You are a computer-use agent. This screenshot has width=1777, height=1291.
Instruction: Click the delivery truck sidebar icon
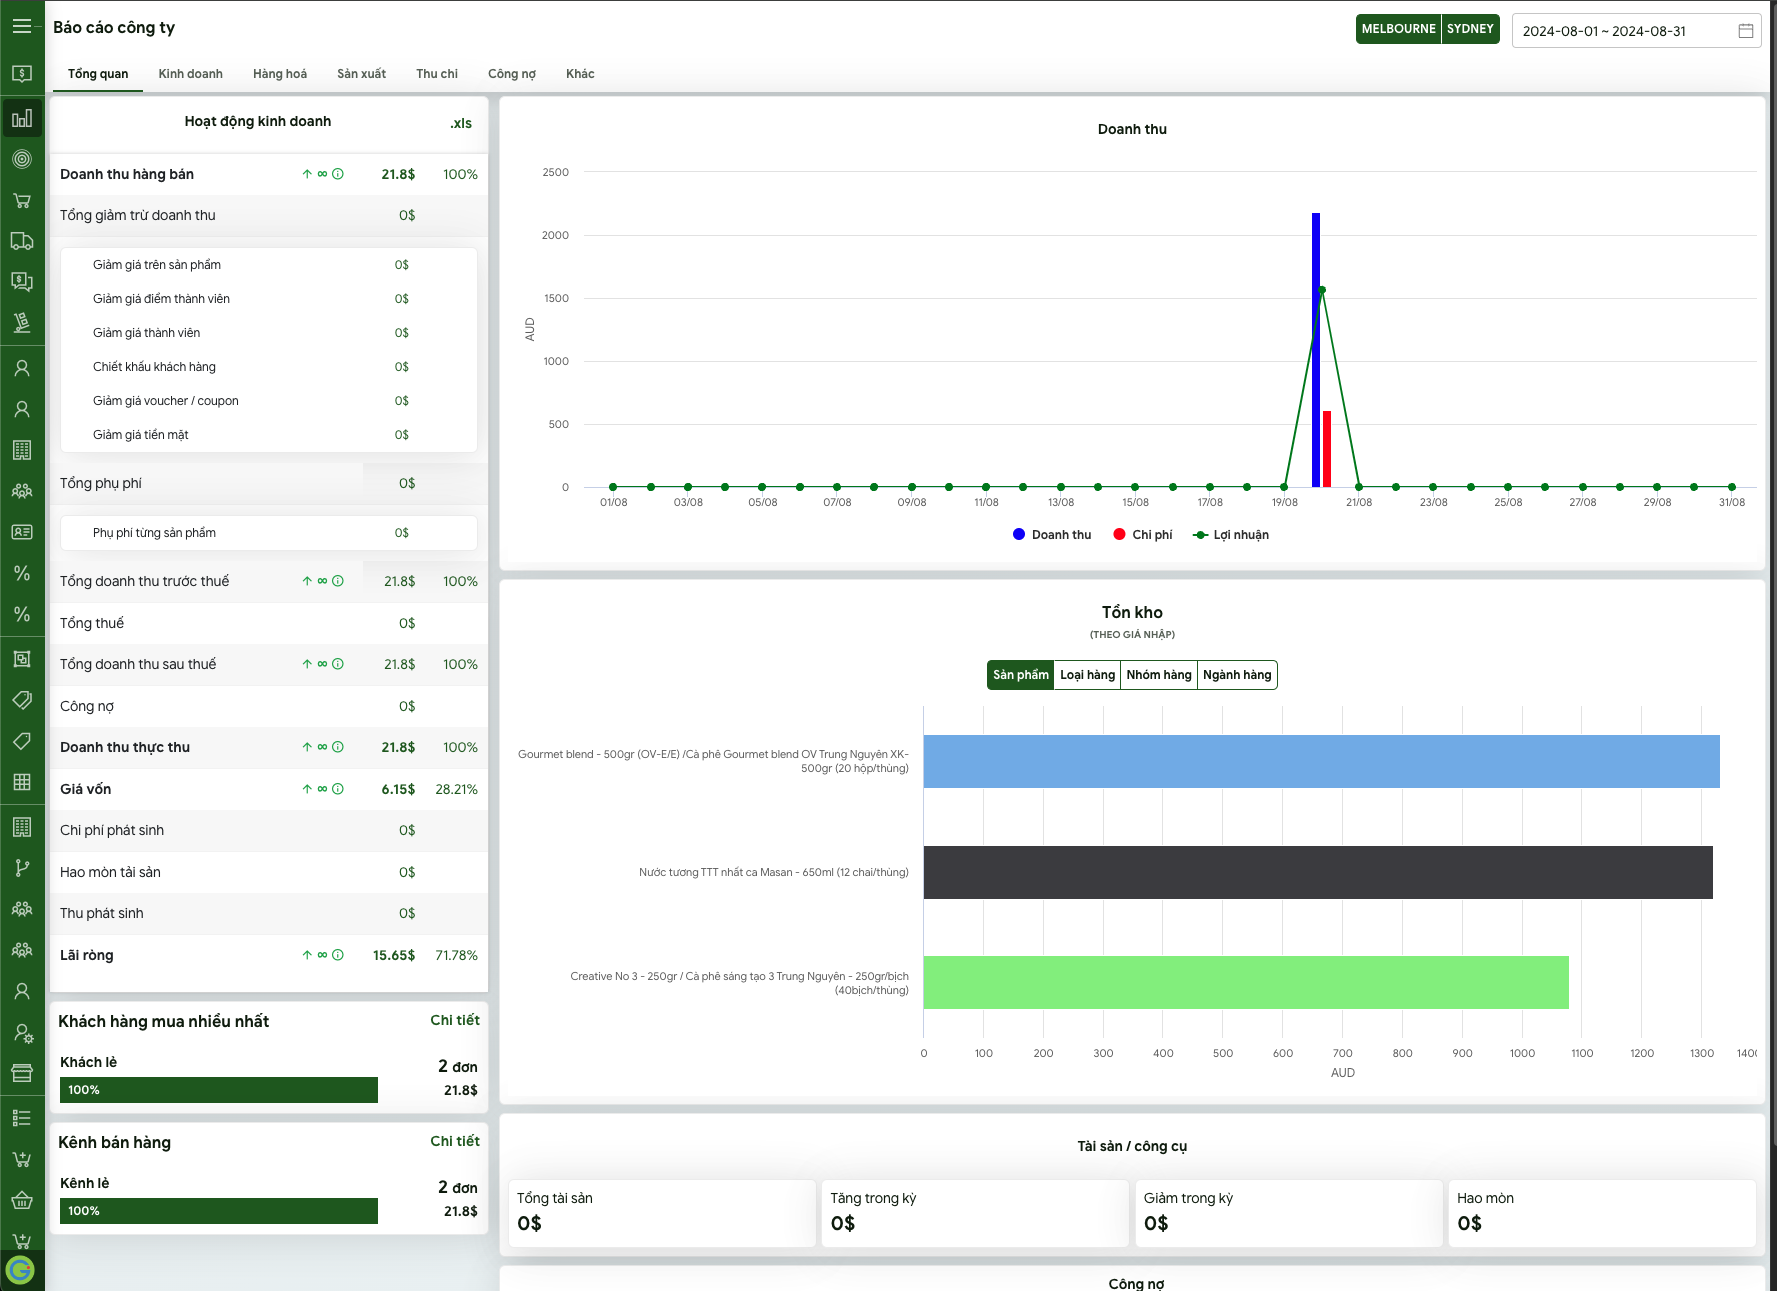coord(22,241)
